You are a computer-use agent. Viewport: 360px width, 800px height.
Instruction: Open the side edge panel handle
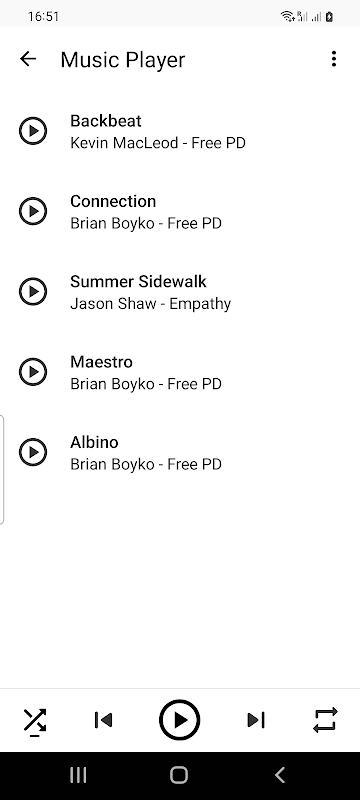(x=2, y=470)
